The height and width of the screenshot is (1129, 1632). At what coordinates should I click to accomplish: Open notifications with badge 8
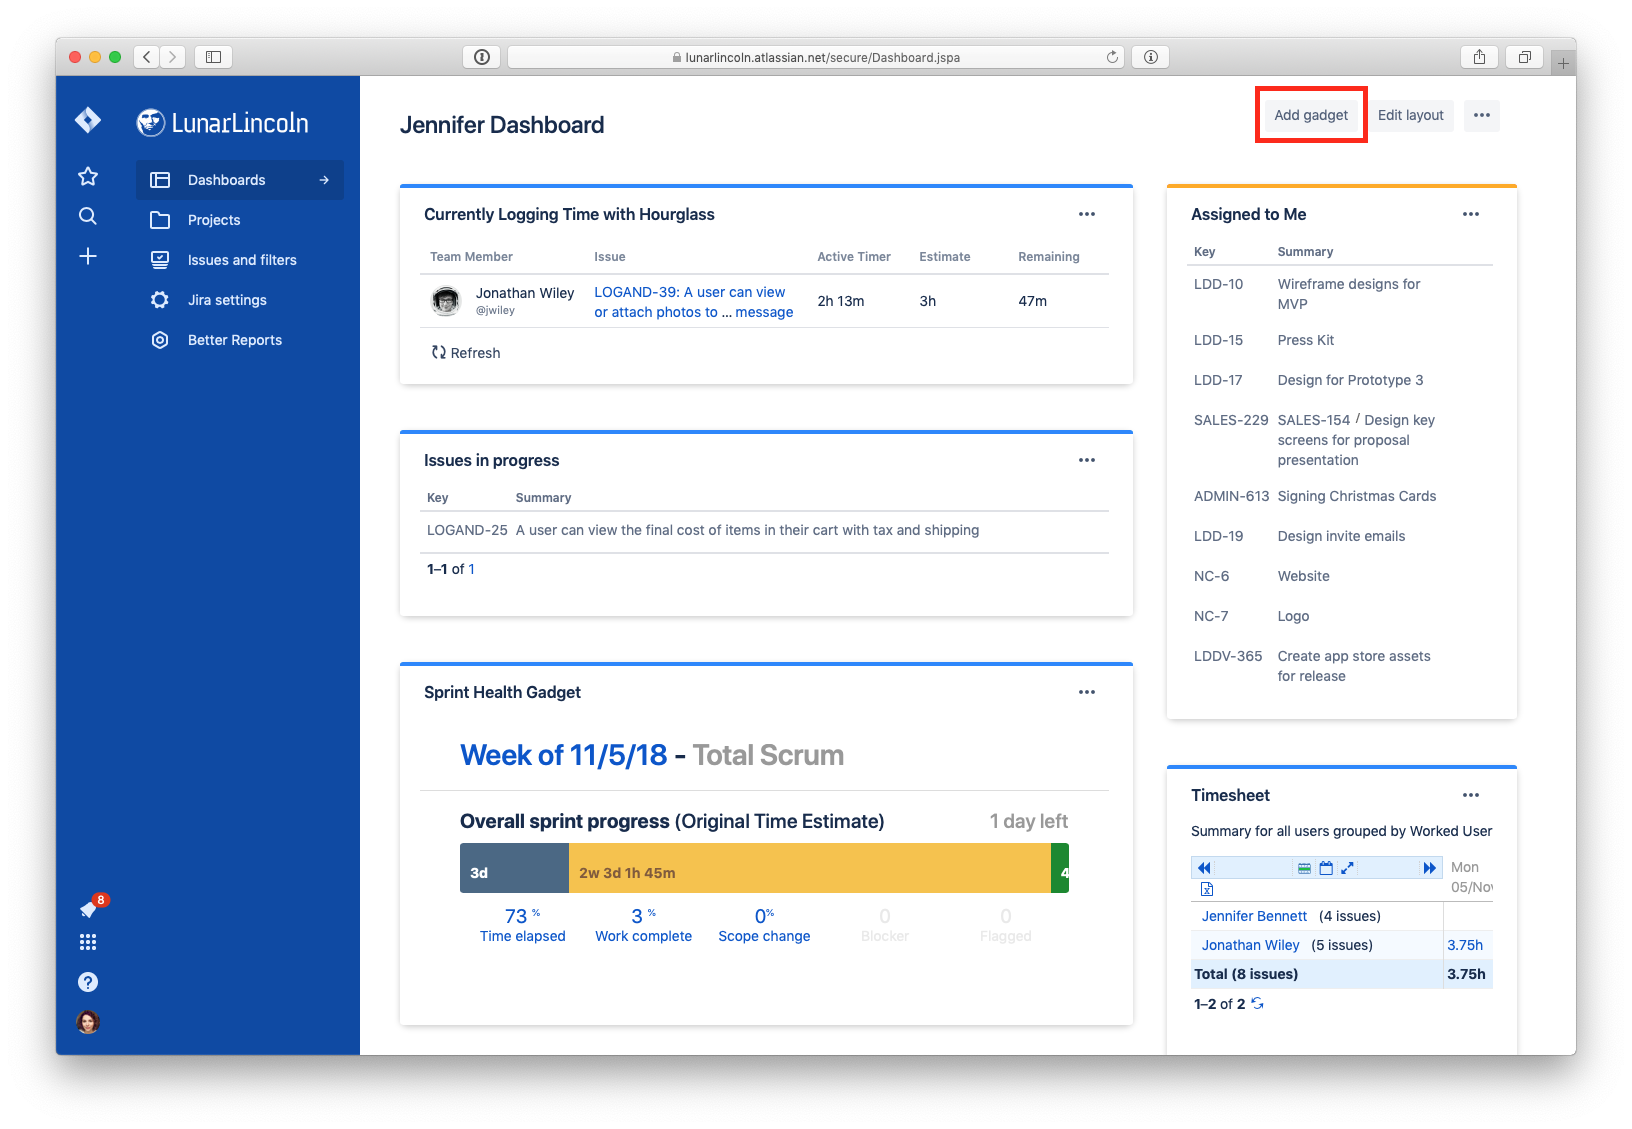pyautogui.click(x=90, y=907)
